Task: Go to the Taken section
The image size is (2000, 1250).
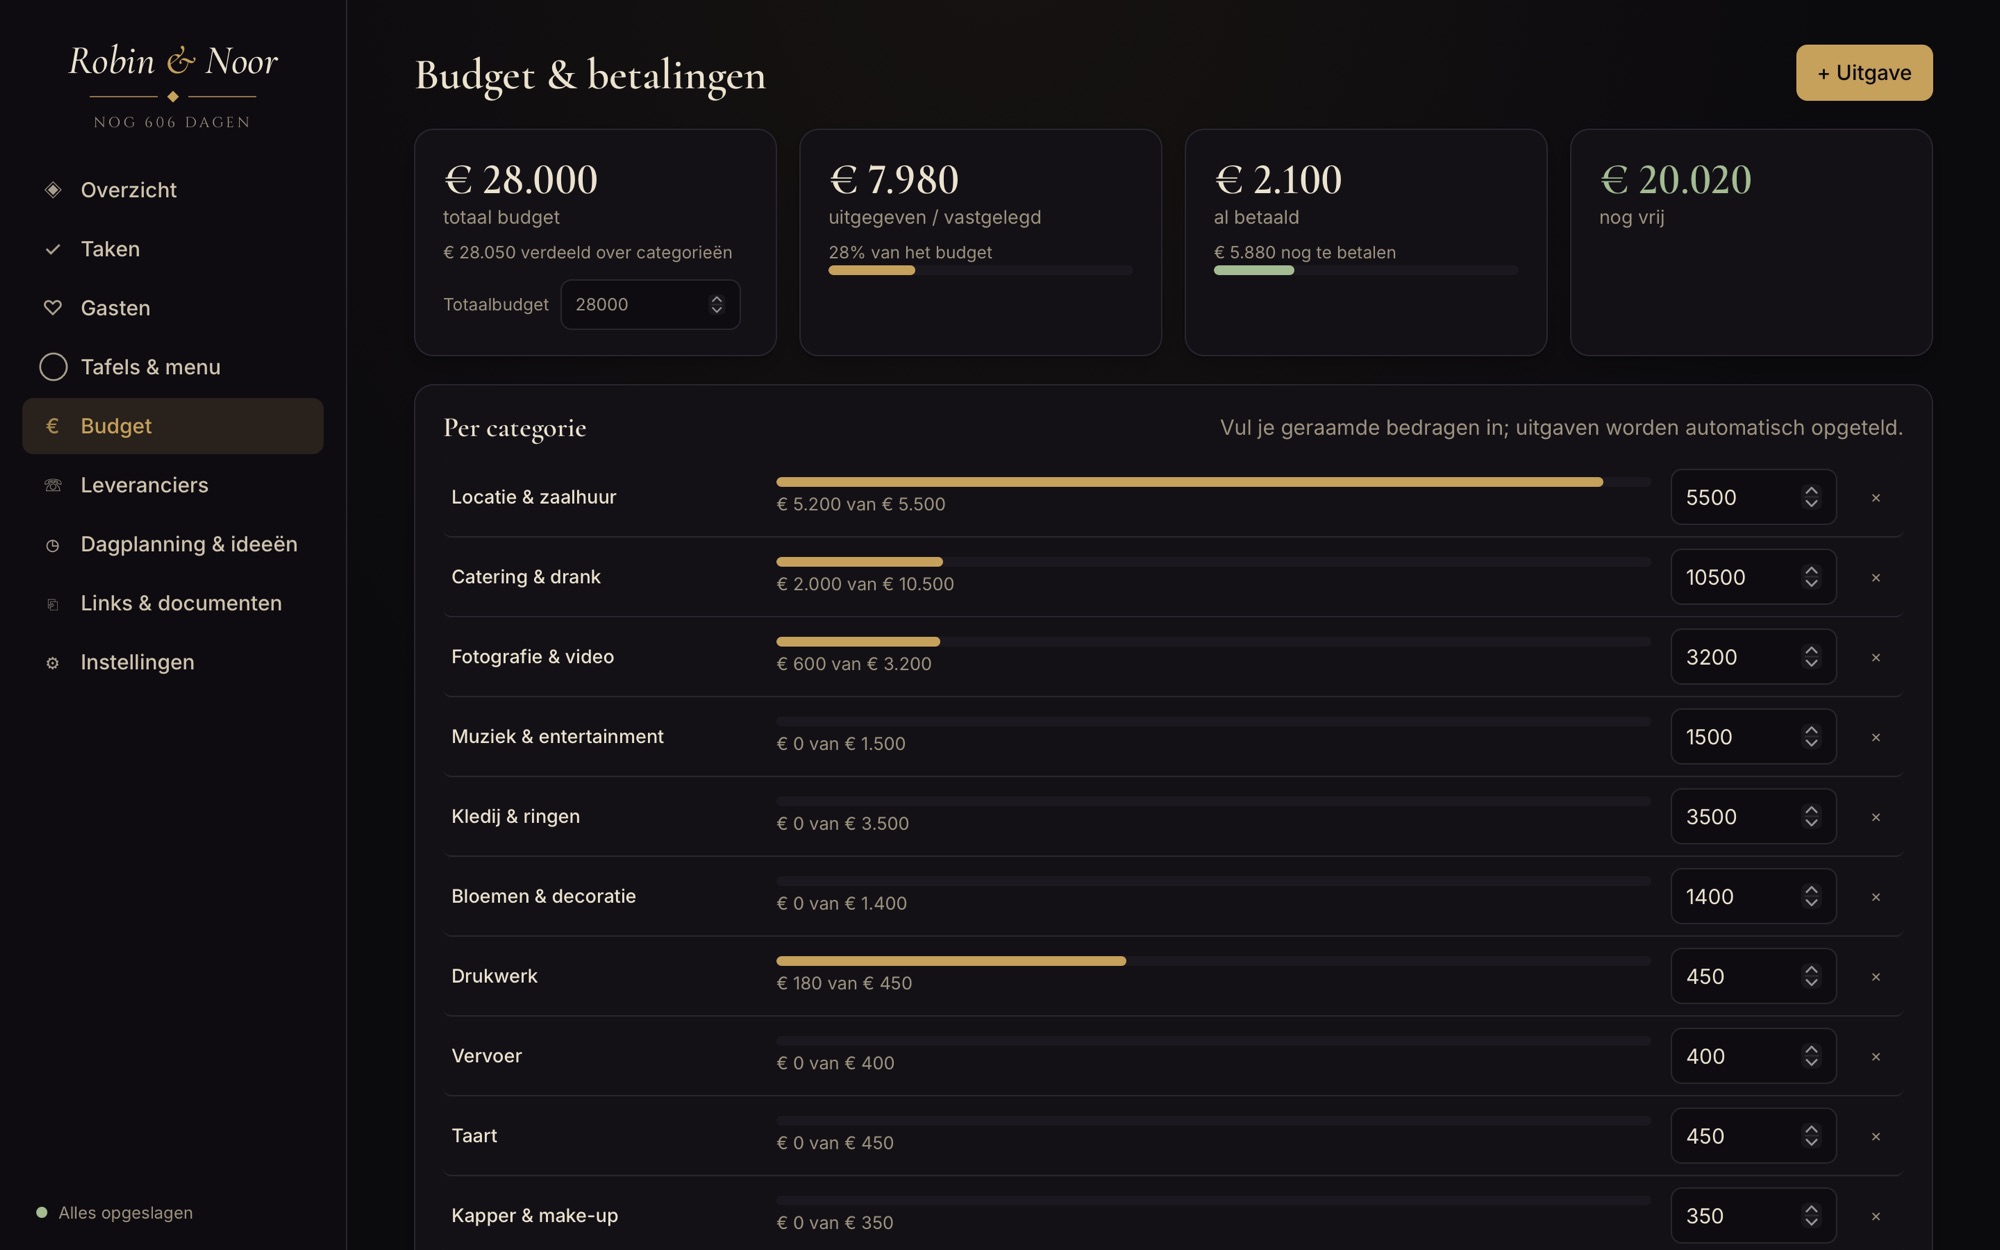Action: click(172, 249)
